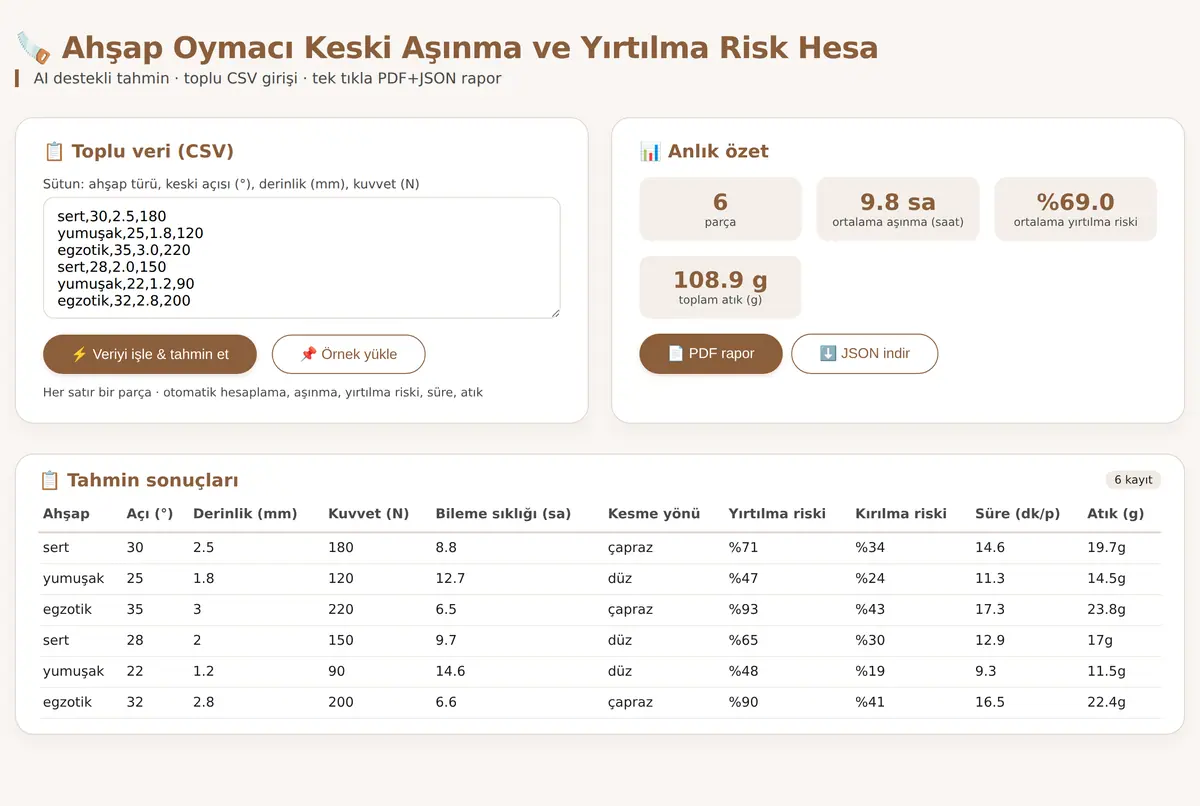Click the 22.4g atık cell
This screenshot has height=806, width=1200.
click(x=1106, y=702)
